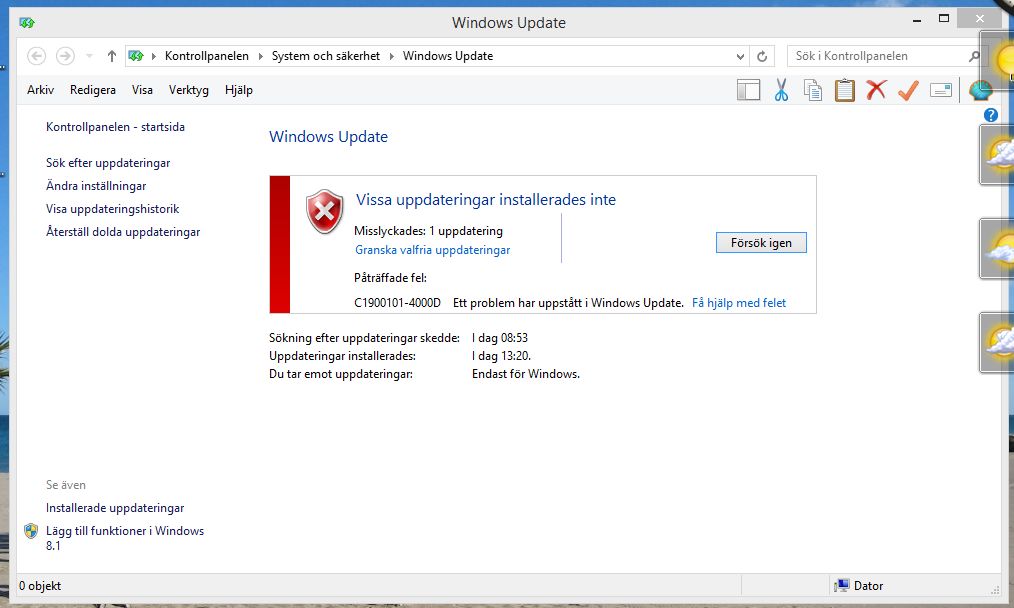Open the Arkiv menu

[40, 91]
